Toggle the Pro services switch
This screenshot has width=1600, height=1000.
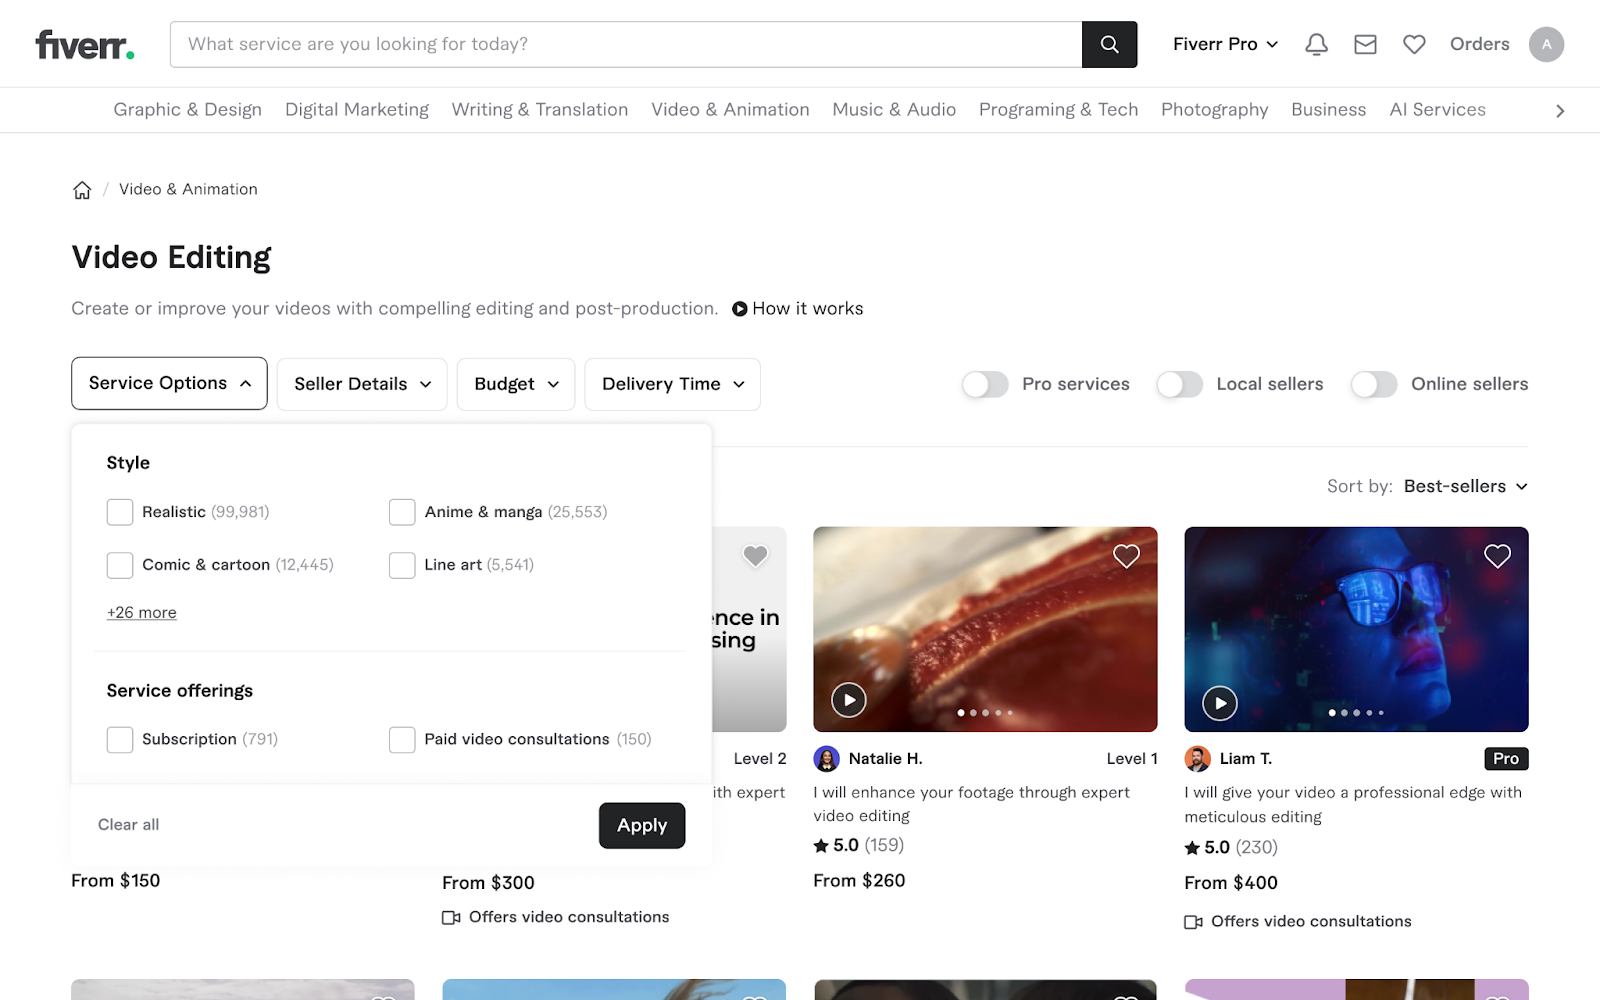[985, 384]
